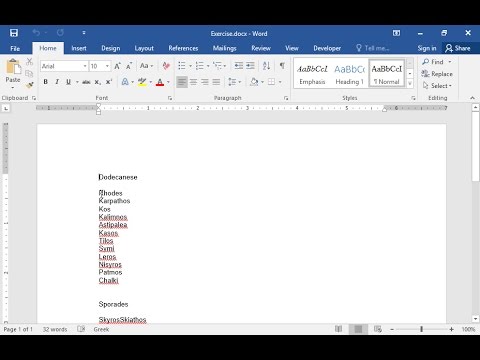Align text left

pyautogui.click(x=182, y=82)
